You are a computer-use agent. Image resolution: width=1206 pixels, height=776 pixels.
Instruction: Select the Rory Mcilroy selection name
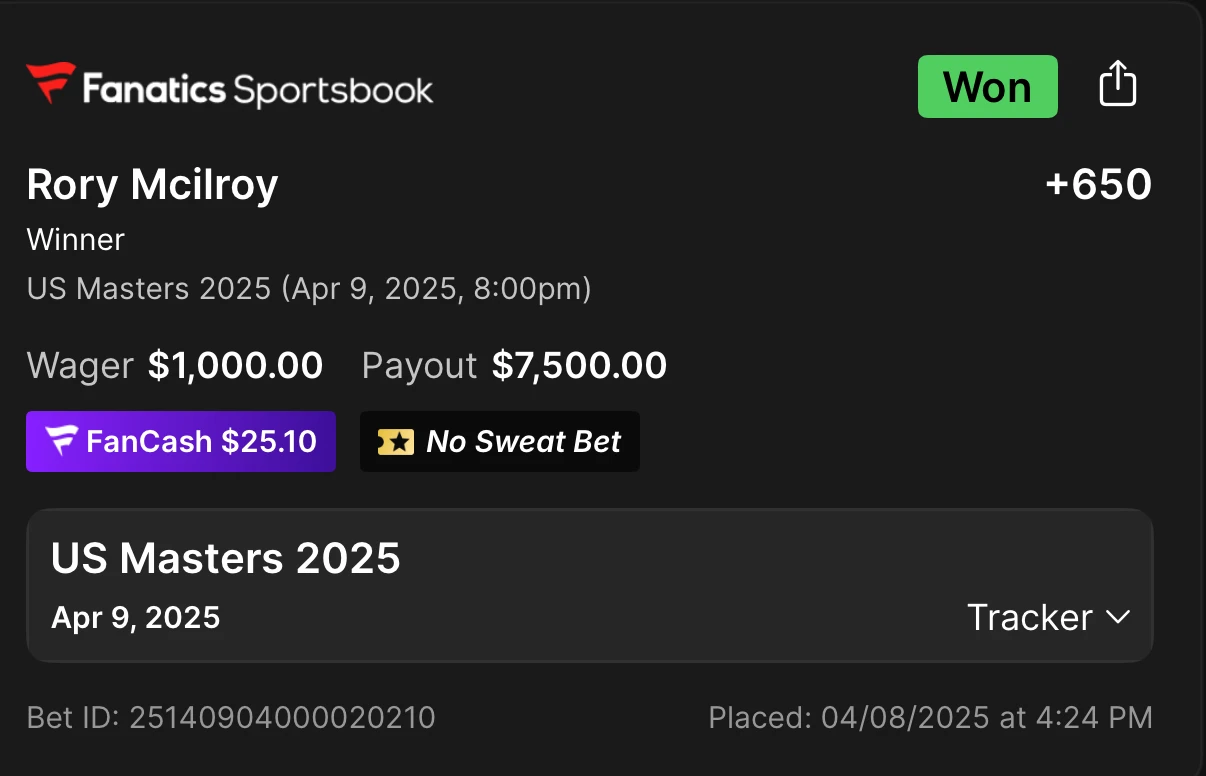[152, 185]
